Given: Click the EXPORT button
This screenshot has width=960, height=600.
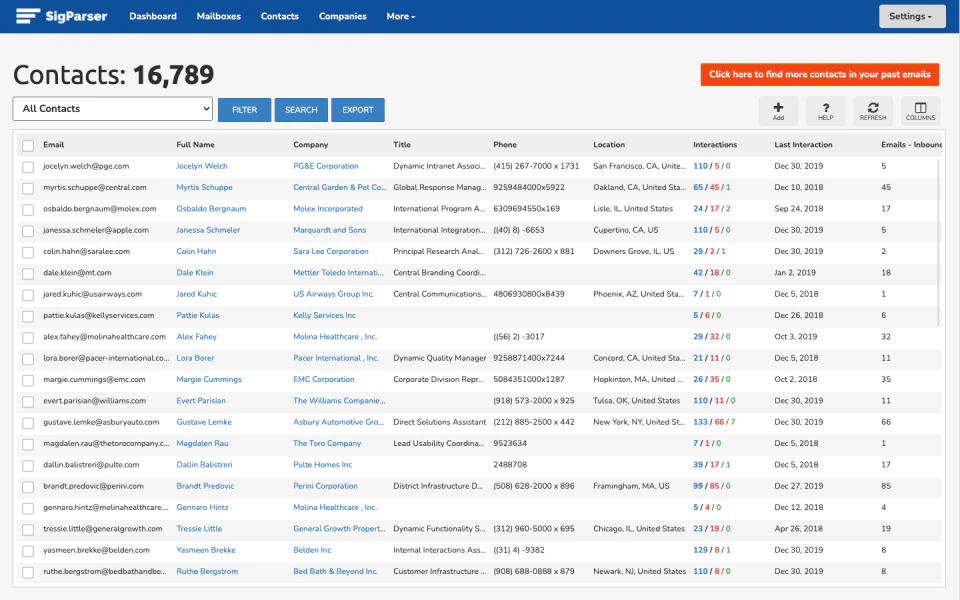Looking at the screenshot, I should [x=357, y=109].
